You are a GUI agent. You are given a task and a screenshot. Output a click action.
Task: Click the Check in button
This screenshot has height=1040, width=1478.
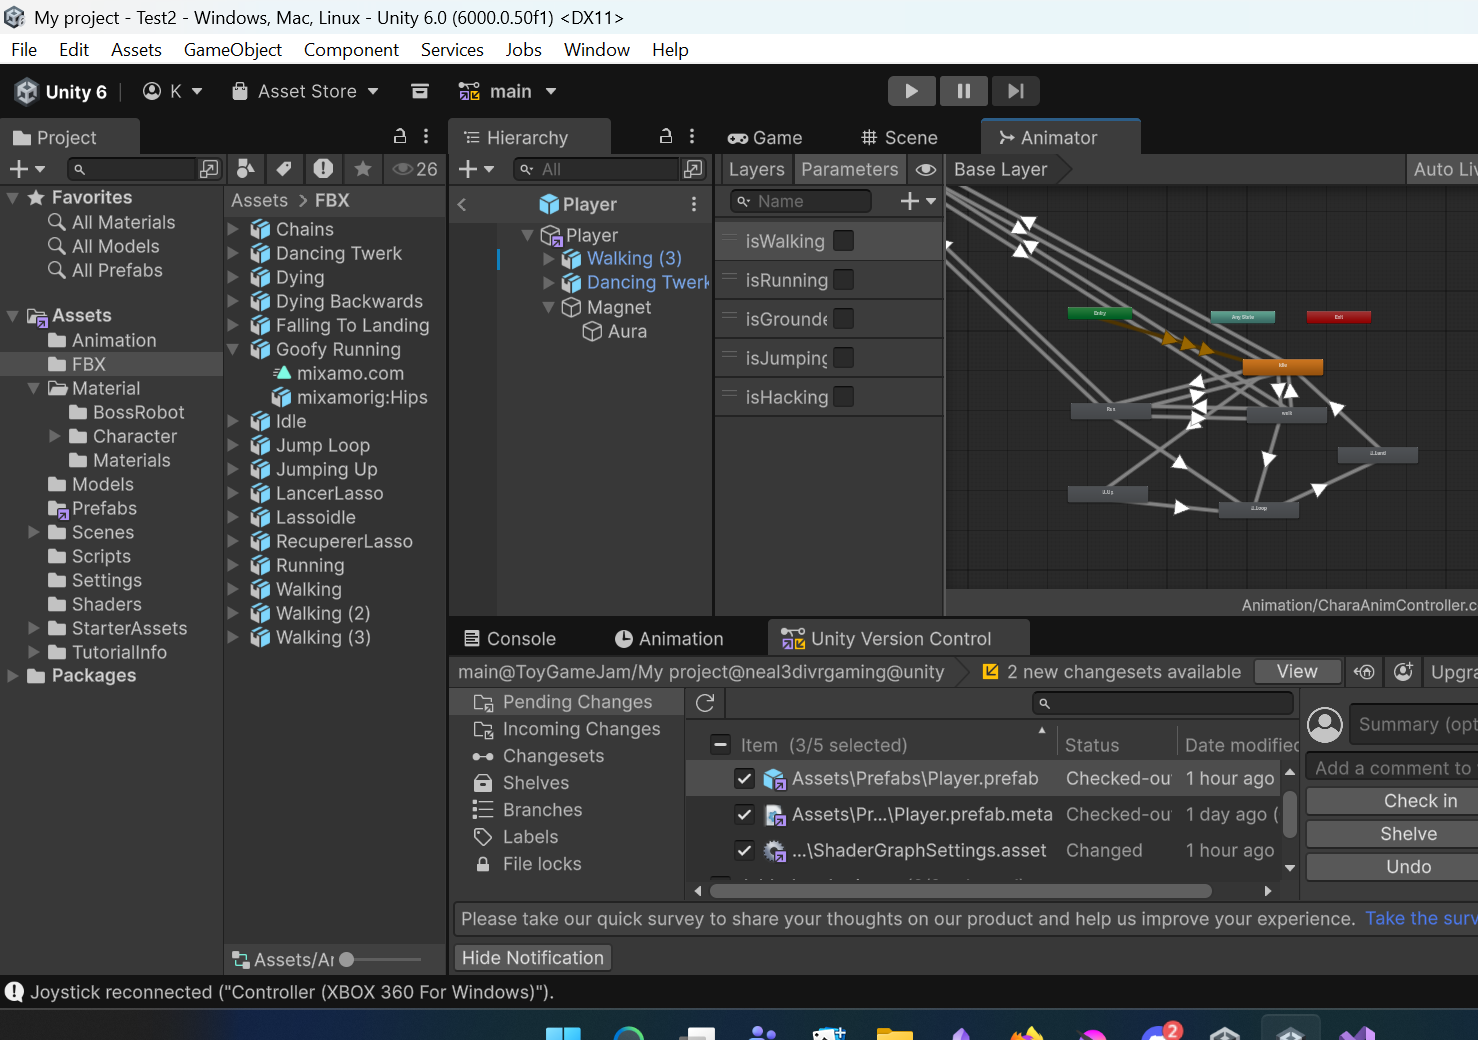tap(1392, 801)
